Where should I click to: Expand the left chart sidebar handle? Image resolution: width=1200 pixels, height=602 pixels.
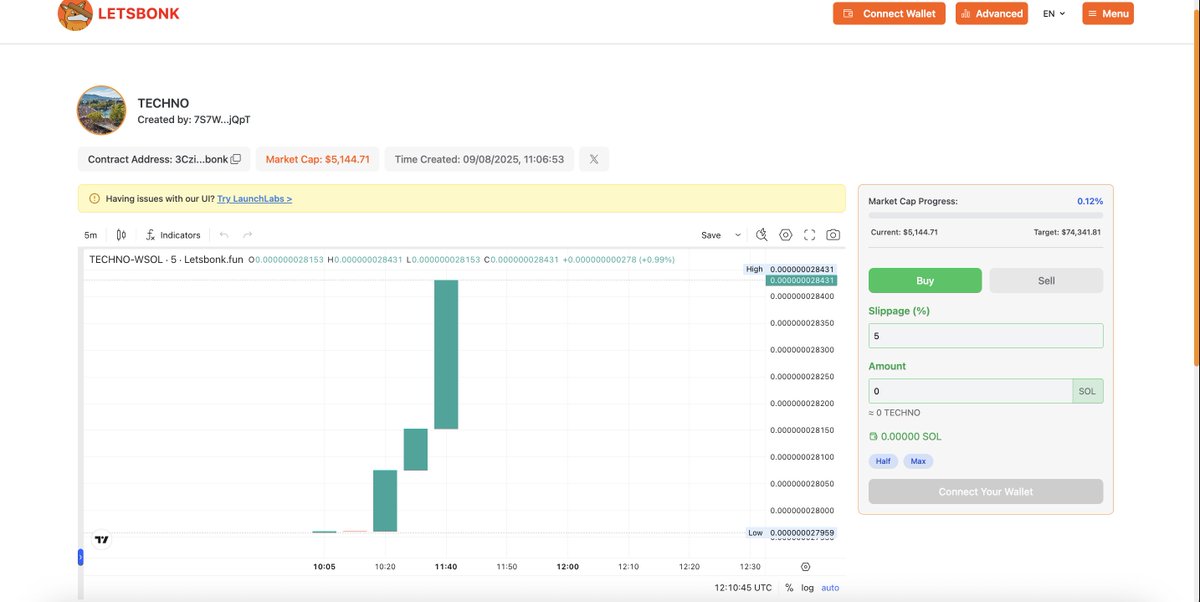click(x=80, y=557)
